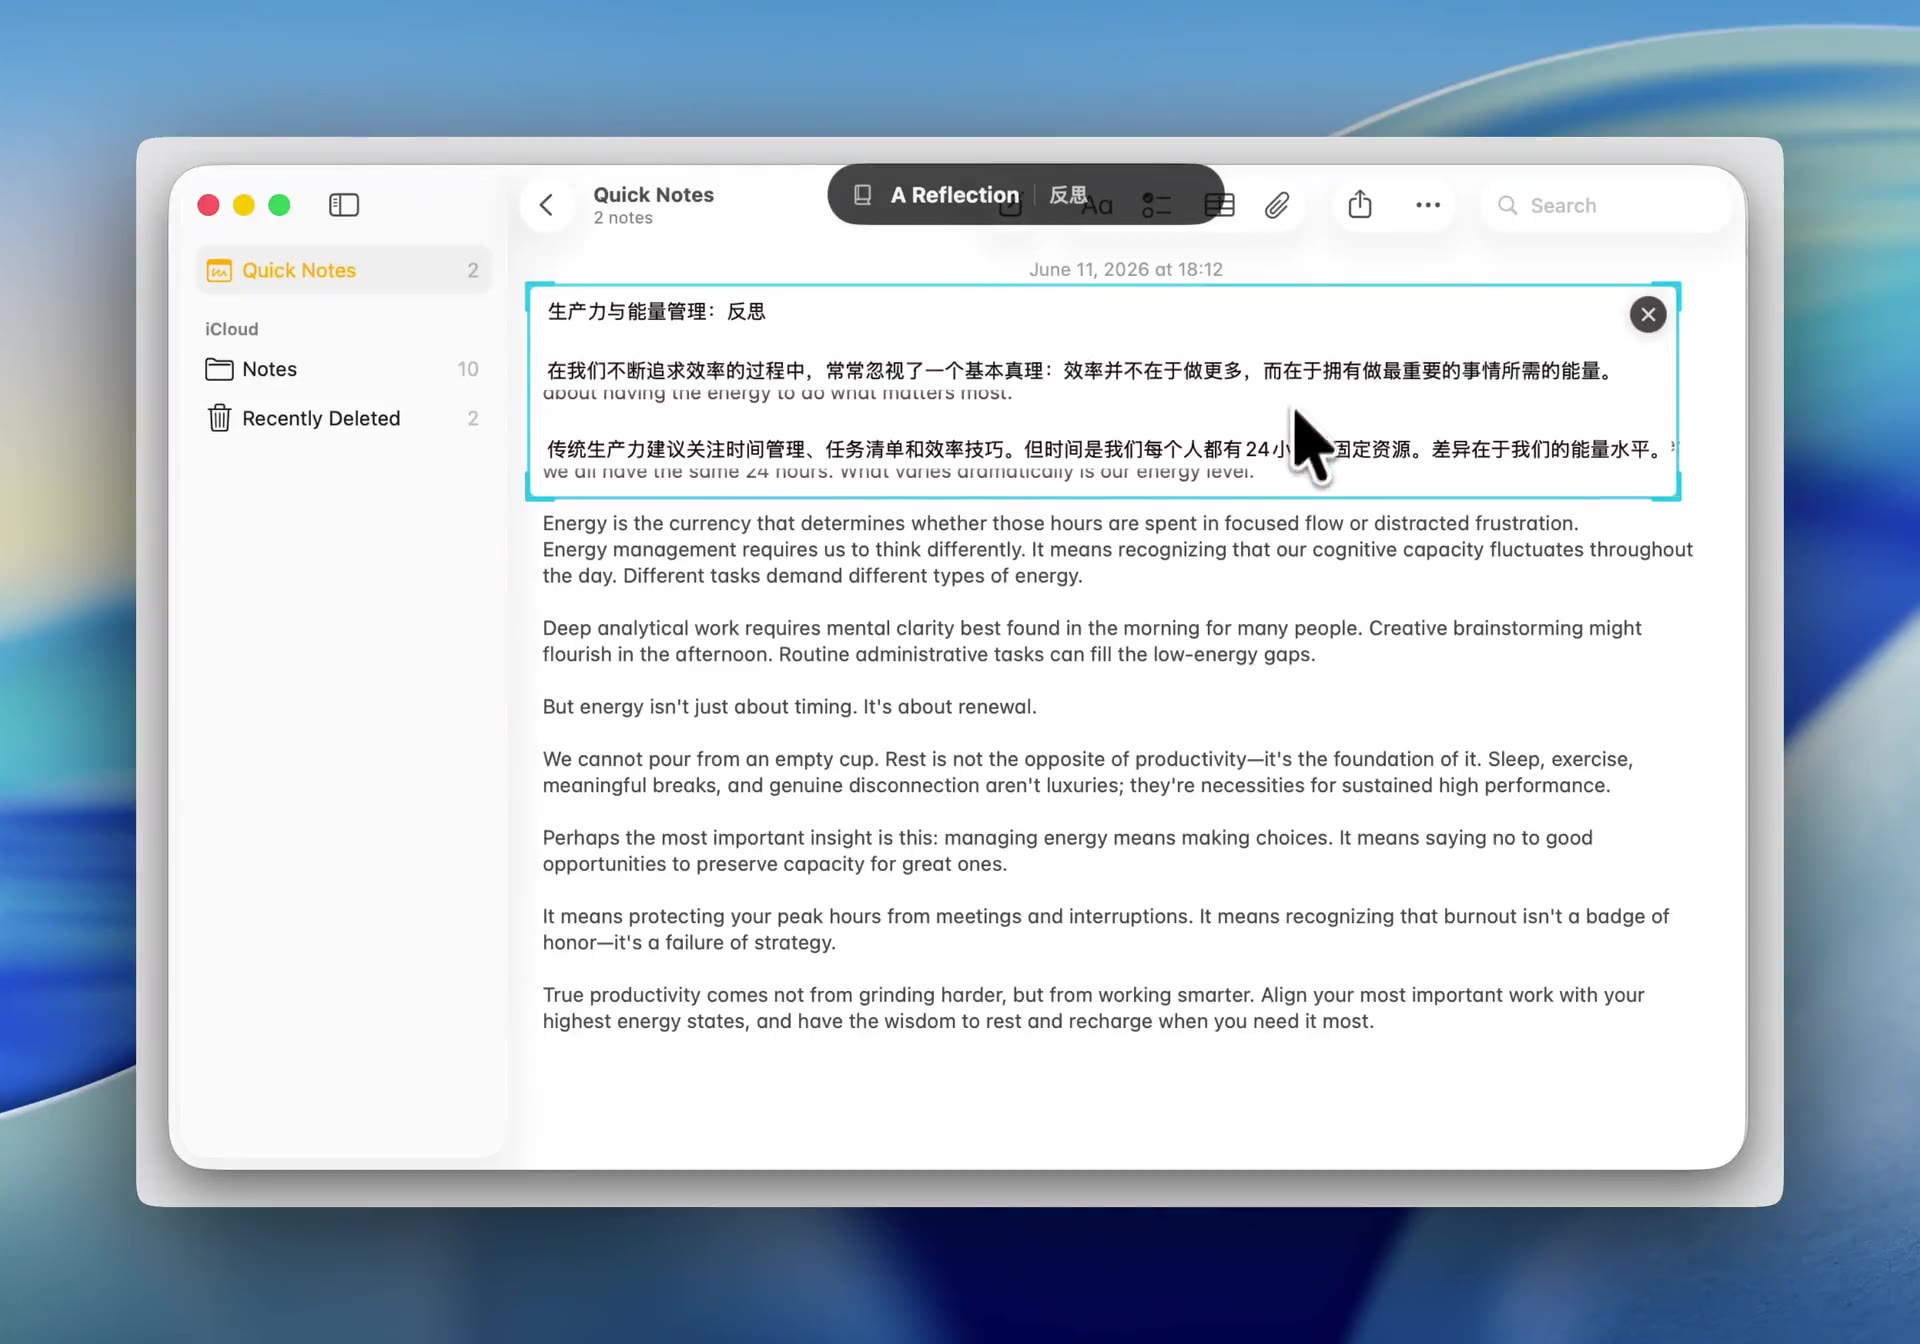Click paragraph starting We cannot pour
Screen dimensions: 1920x1344
[x=1087, y=772]
